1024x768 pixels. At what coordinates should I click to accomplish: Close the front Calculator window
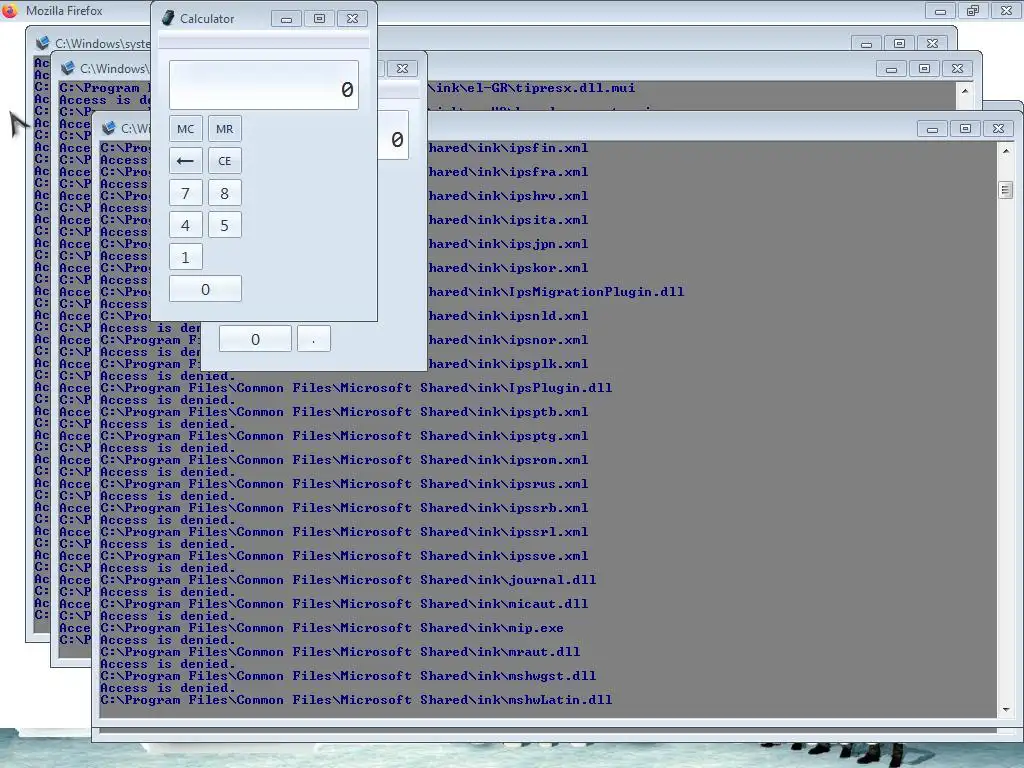tap(353, 19)
